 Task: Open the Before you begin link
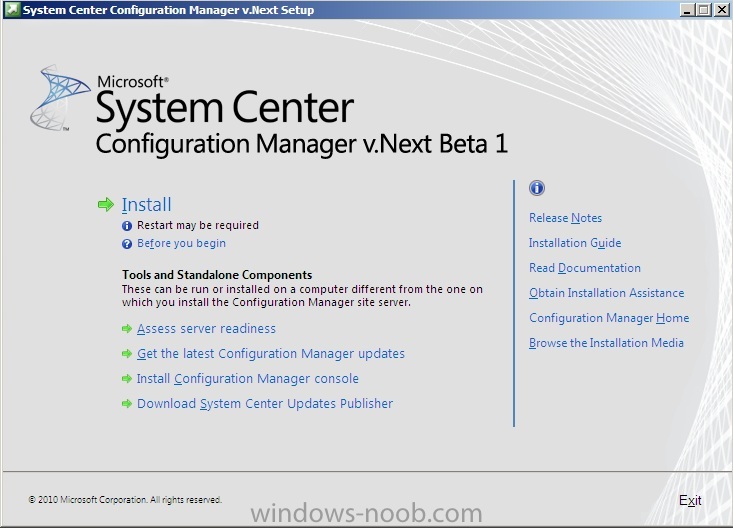tap(181, 243)
